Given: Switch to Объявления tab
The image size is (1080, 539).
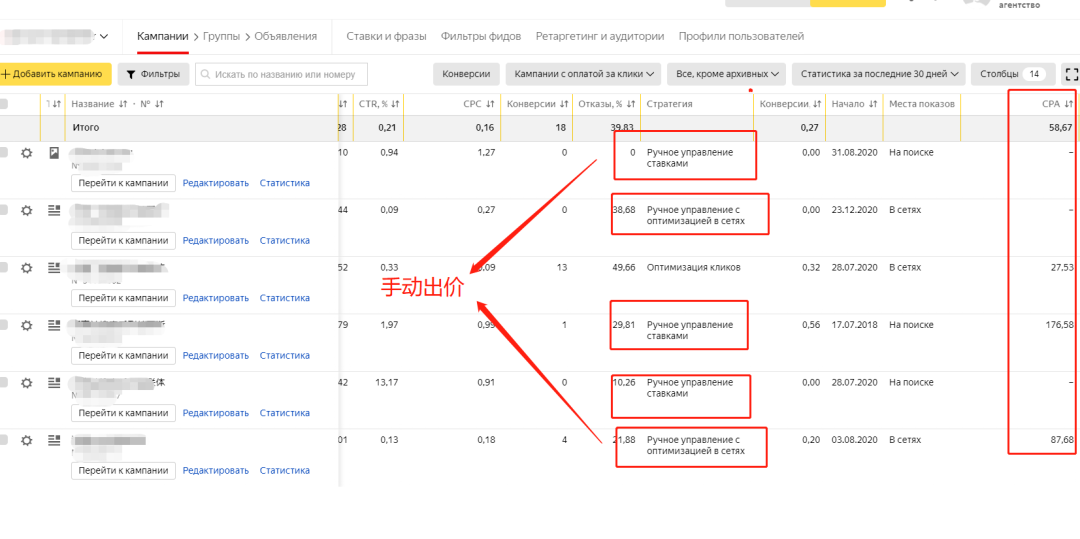Looking at the screenshot, I should click(286, 36).
